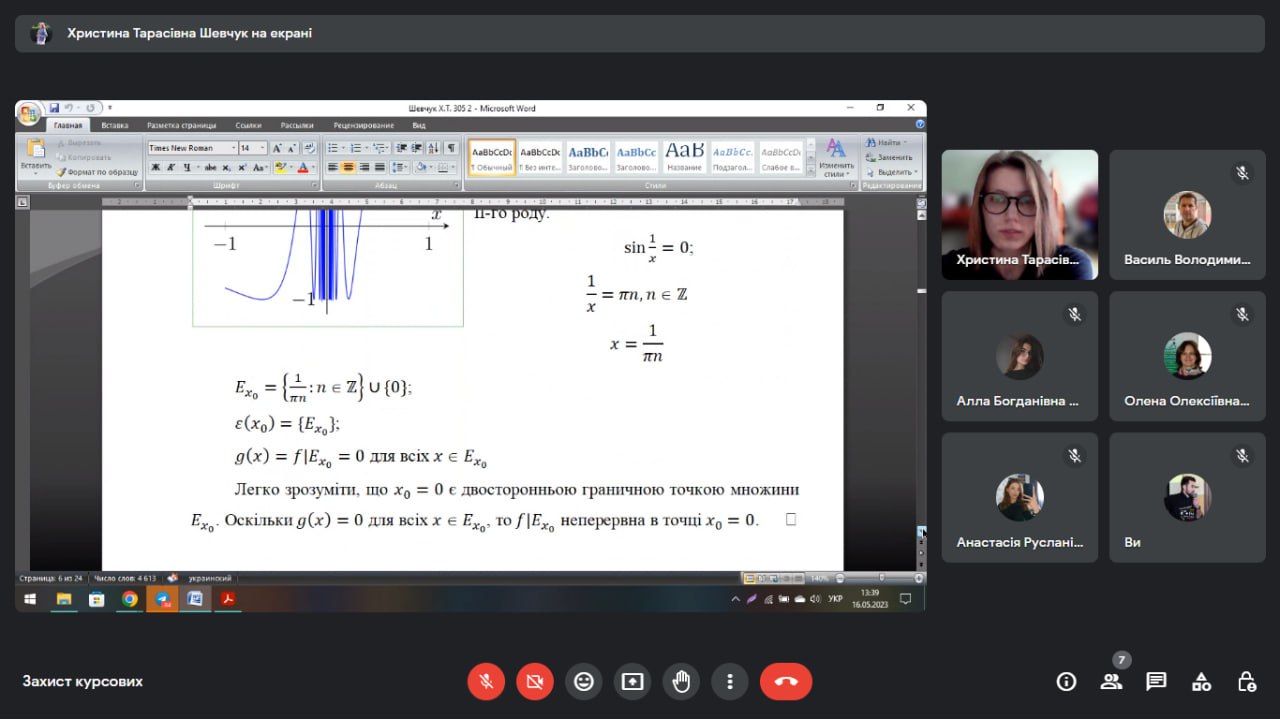Open Word help question icon
1280x719 pixels.
click(x=920, y=124)
